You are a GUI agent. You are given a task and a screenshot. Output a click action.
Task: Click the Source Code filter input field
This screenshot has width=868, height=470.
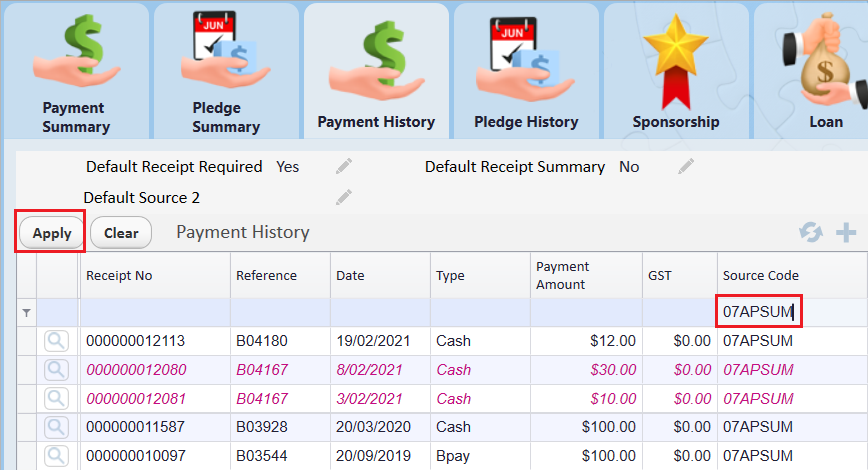pos(760,313)
